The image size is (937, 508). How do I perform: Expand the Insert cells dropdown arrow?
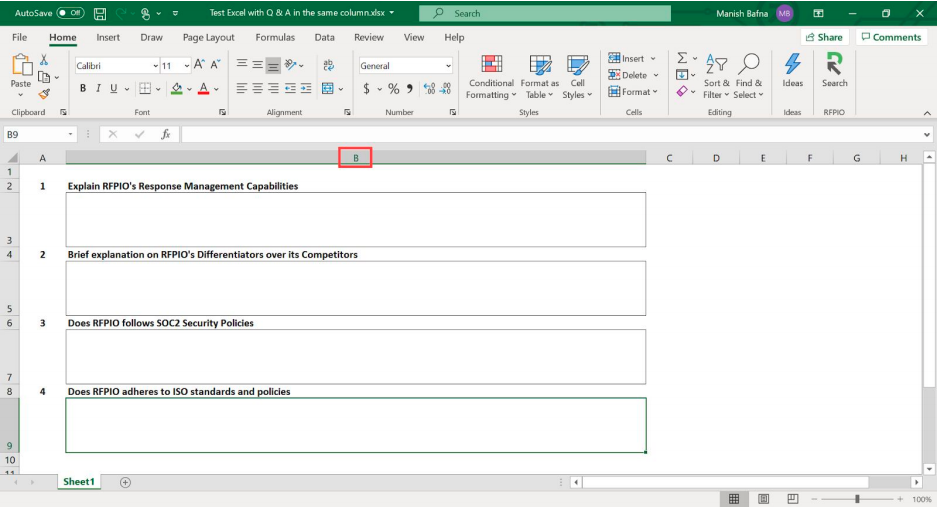[653, 59]
